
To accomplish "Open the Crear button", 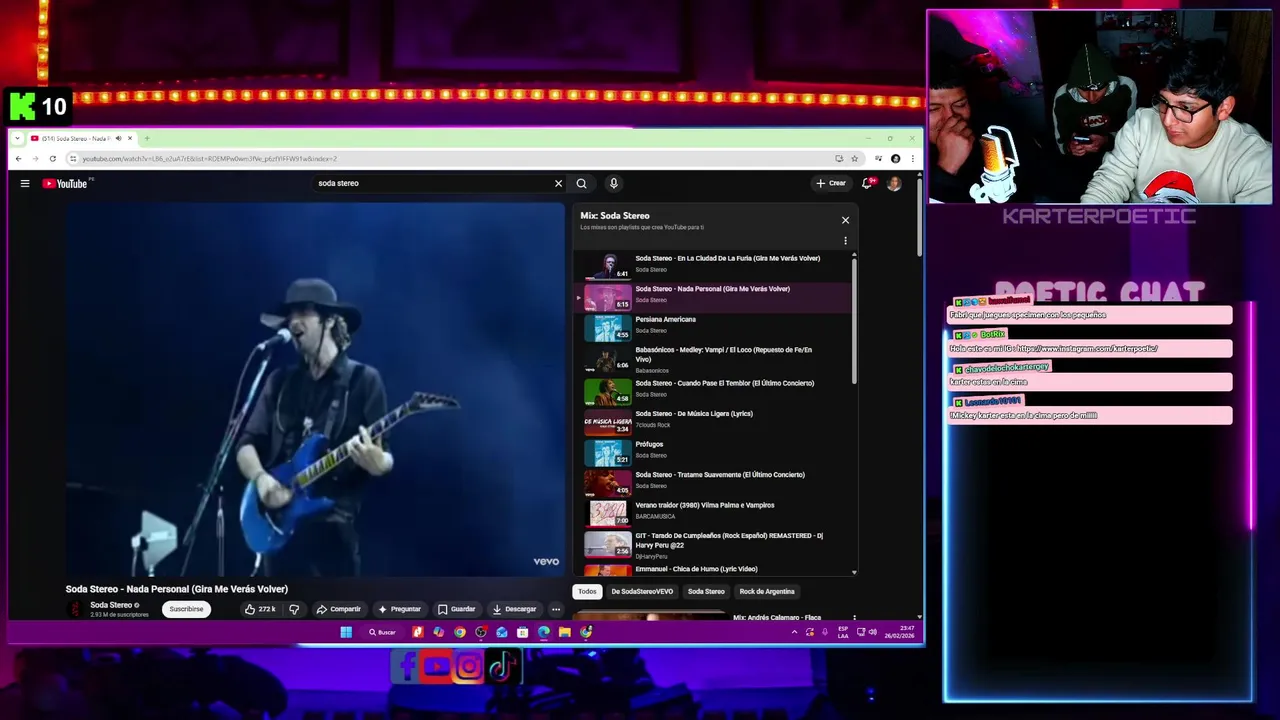I will point(831,183).
